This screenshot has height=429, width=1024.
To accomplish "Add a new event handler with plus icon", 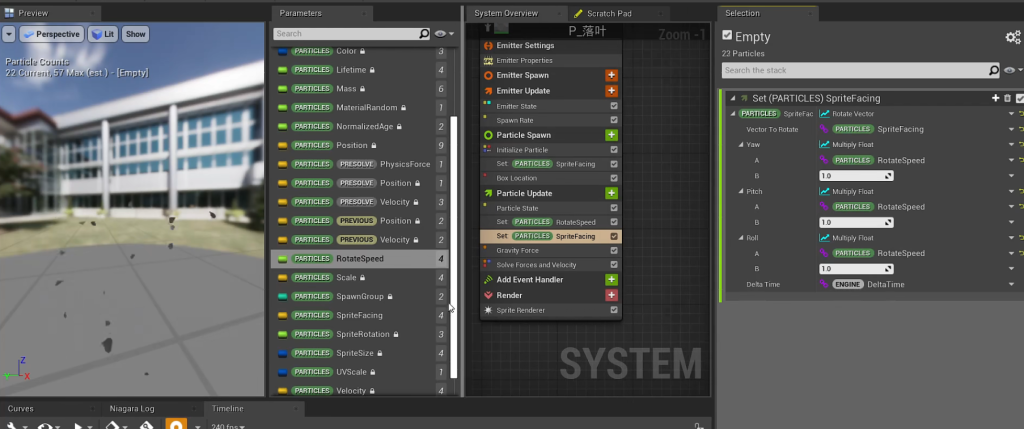I will click(x=611, y=280).
